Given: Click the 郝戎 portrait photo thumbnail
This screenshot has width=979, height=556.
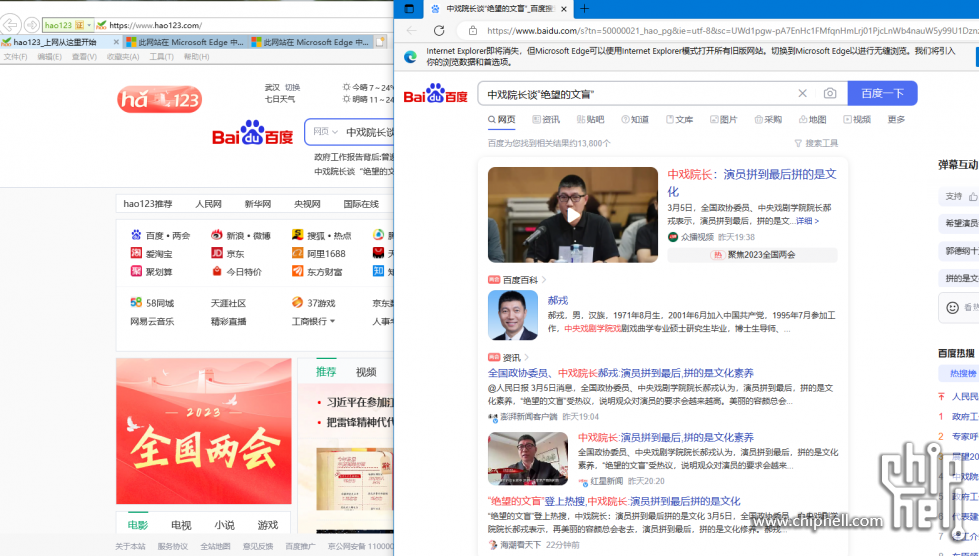Looking at the screenshot, I should pyautogui.click(x=513, y=315).
